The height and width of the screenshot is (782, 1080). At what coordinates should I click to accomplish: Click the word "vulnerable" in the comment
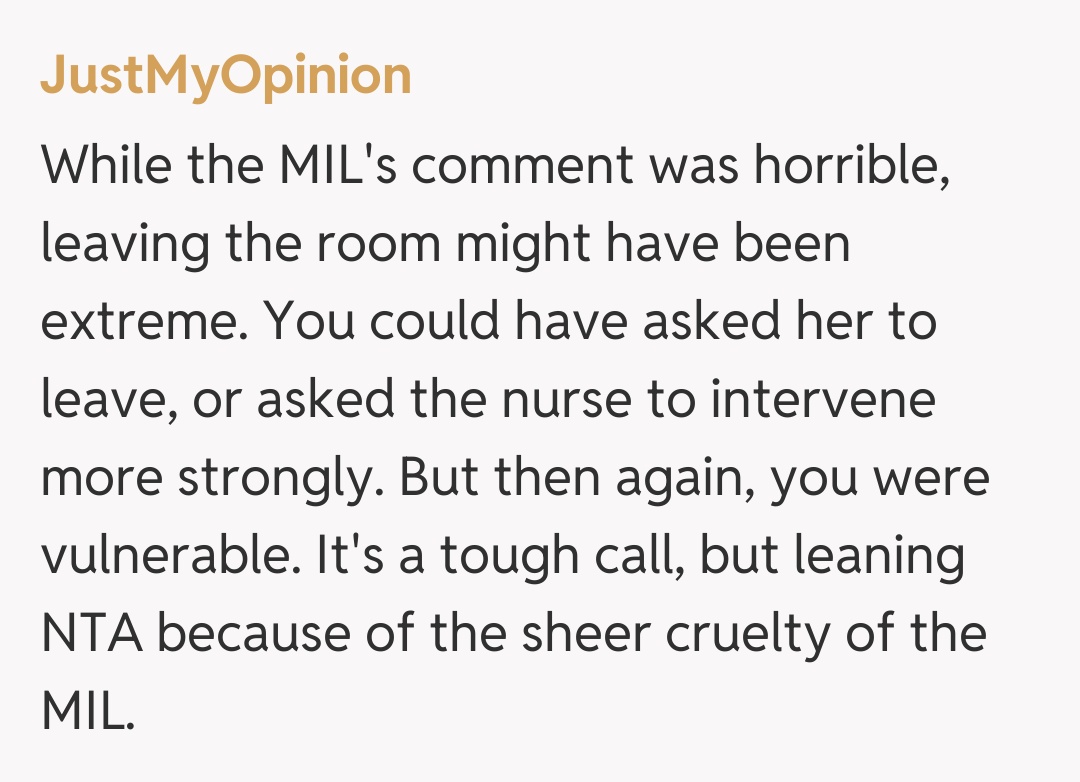tap(170, 556)
